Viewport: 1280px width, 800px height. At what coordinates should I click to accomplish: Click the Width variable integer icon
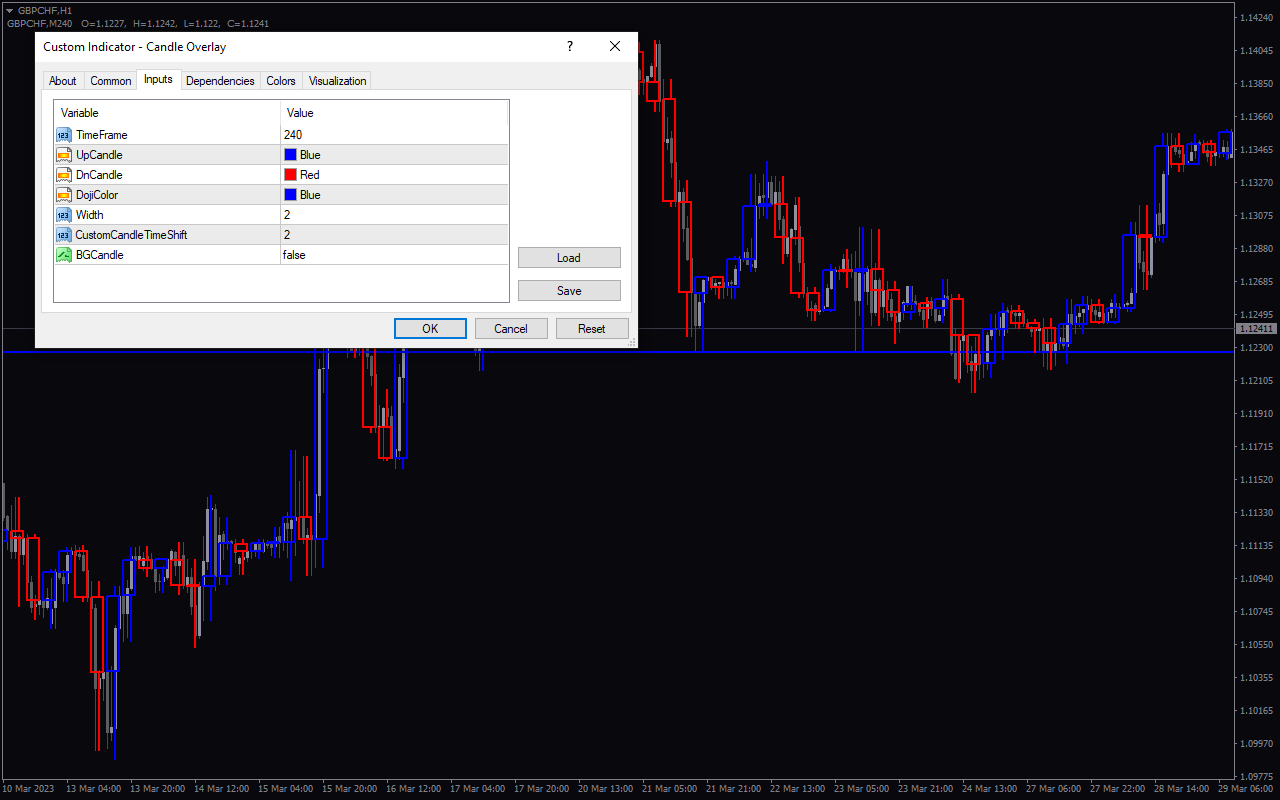click(64, 215)
